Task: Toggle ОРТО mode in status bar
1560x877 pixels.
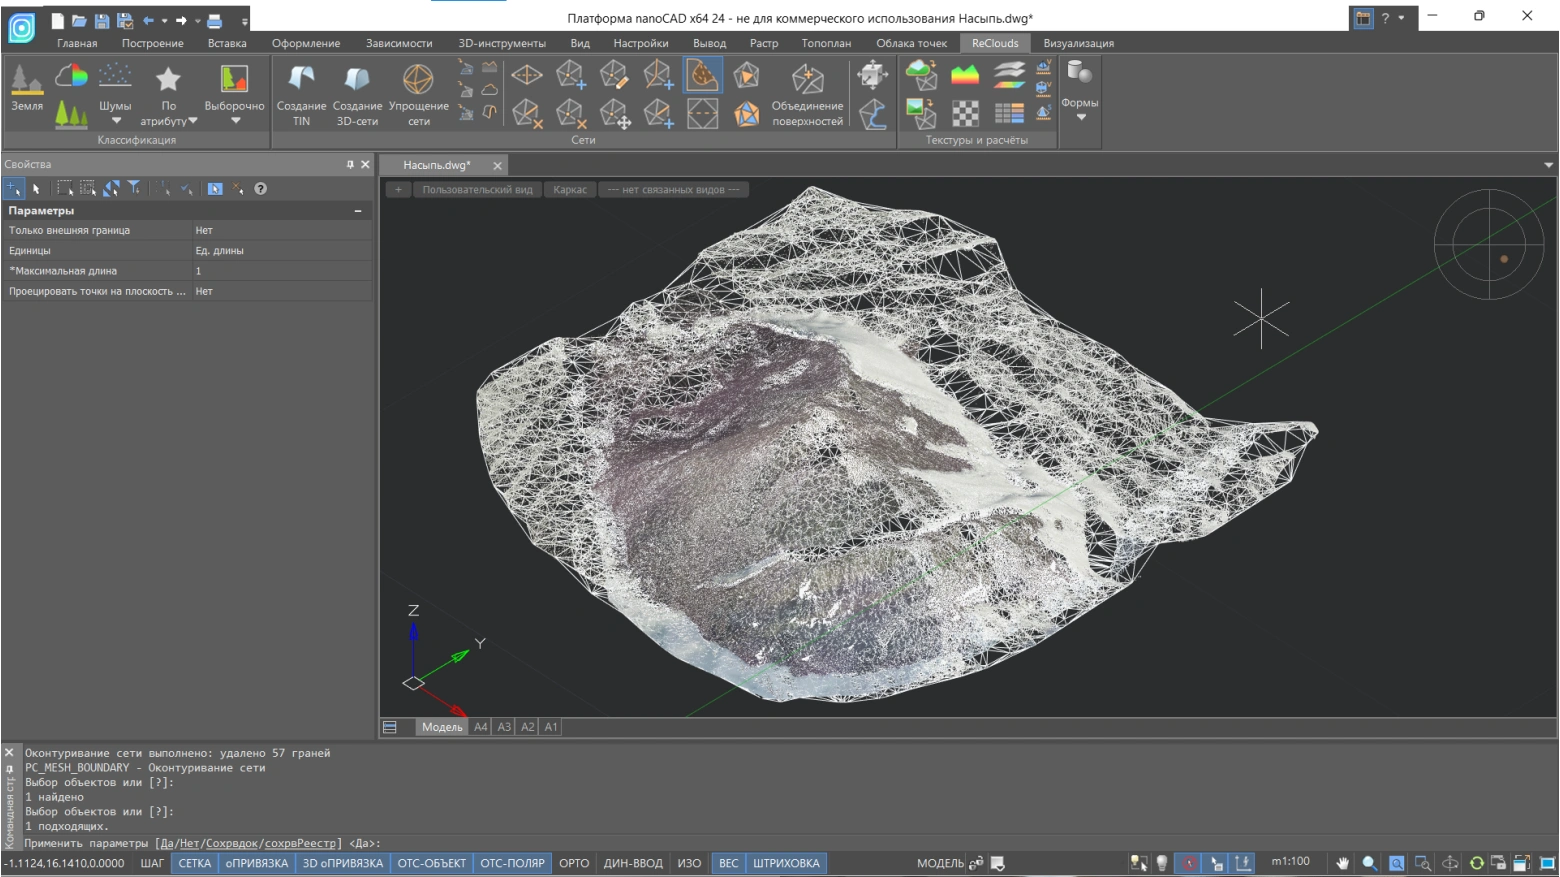Action: coord(574,863)
